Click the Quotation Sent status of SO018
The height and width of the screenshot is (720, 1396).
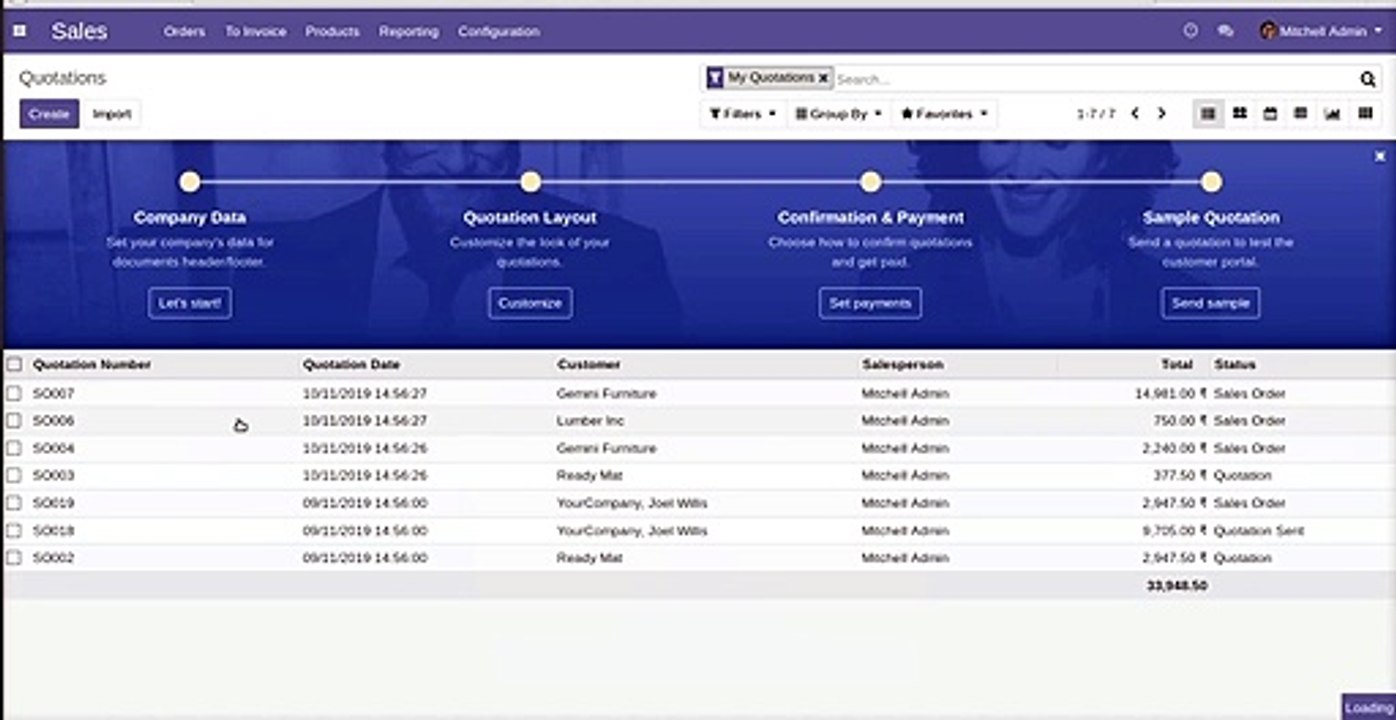(x=1258, y=531)
